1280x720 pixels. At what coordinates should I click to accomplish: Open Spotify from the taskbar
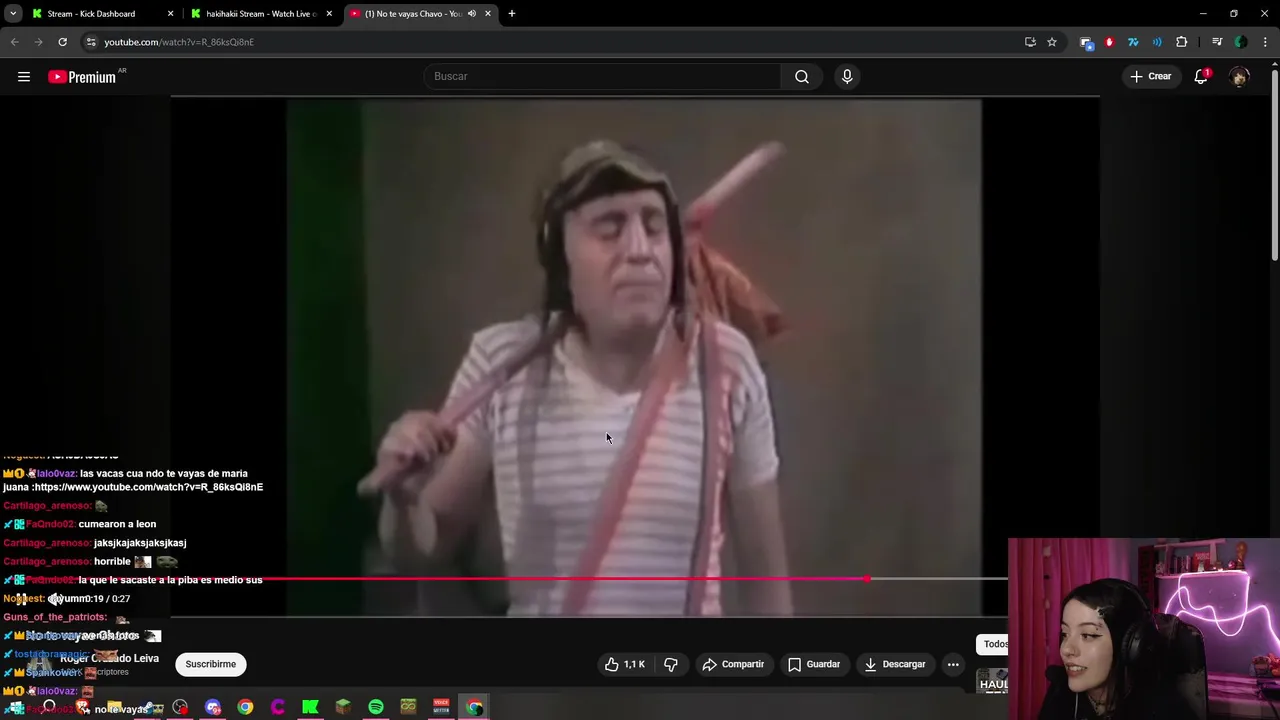[x=376, y=707]
